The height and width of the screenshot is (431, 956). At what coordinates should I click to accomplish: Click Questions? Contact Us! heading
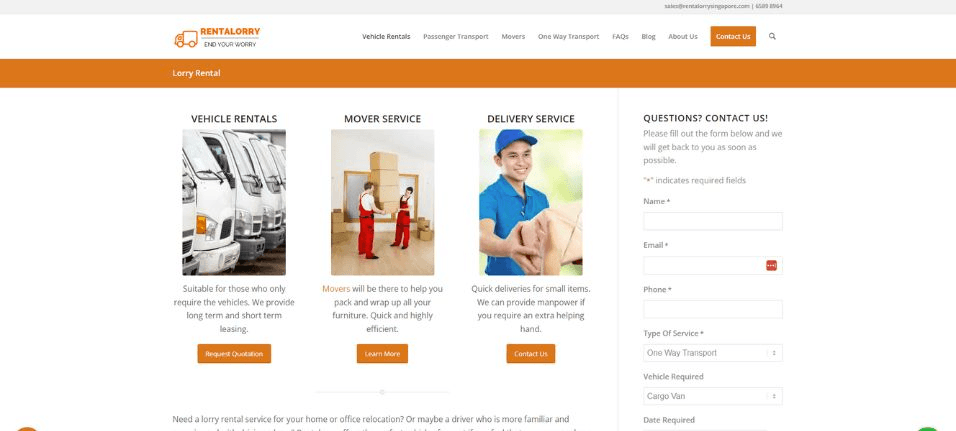click(x=705, y=118)
